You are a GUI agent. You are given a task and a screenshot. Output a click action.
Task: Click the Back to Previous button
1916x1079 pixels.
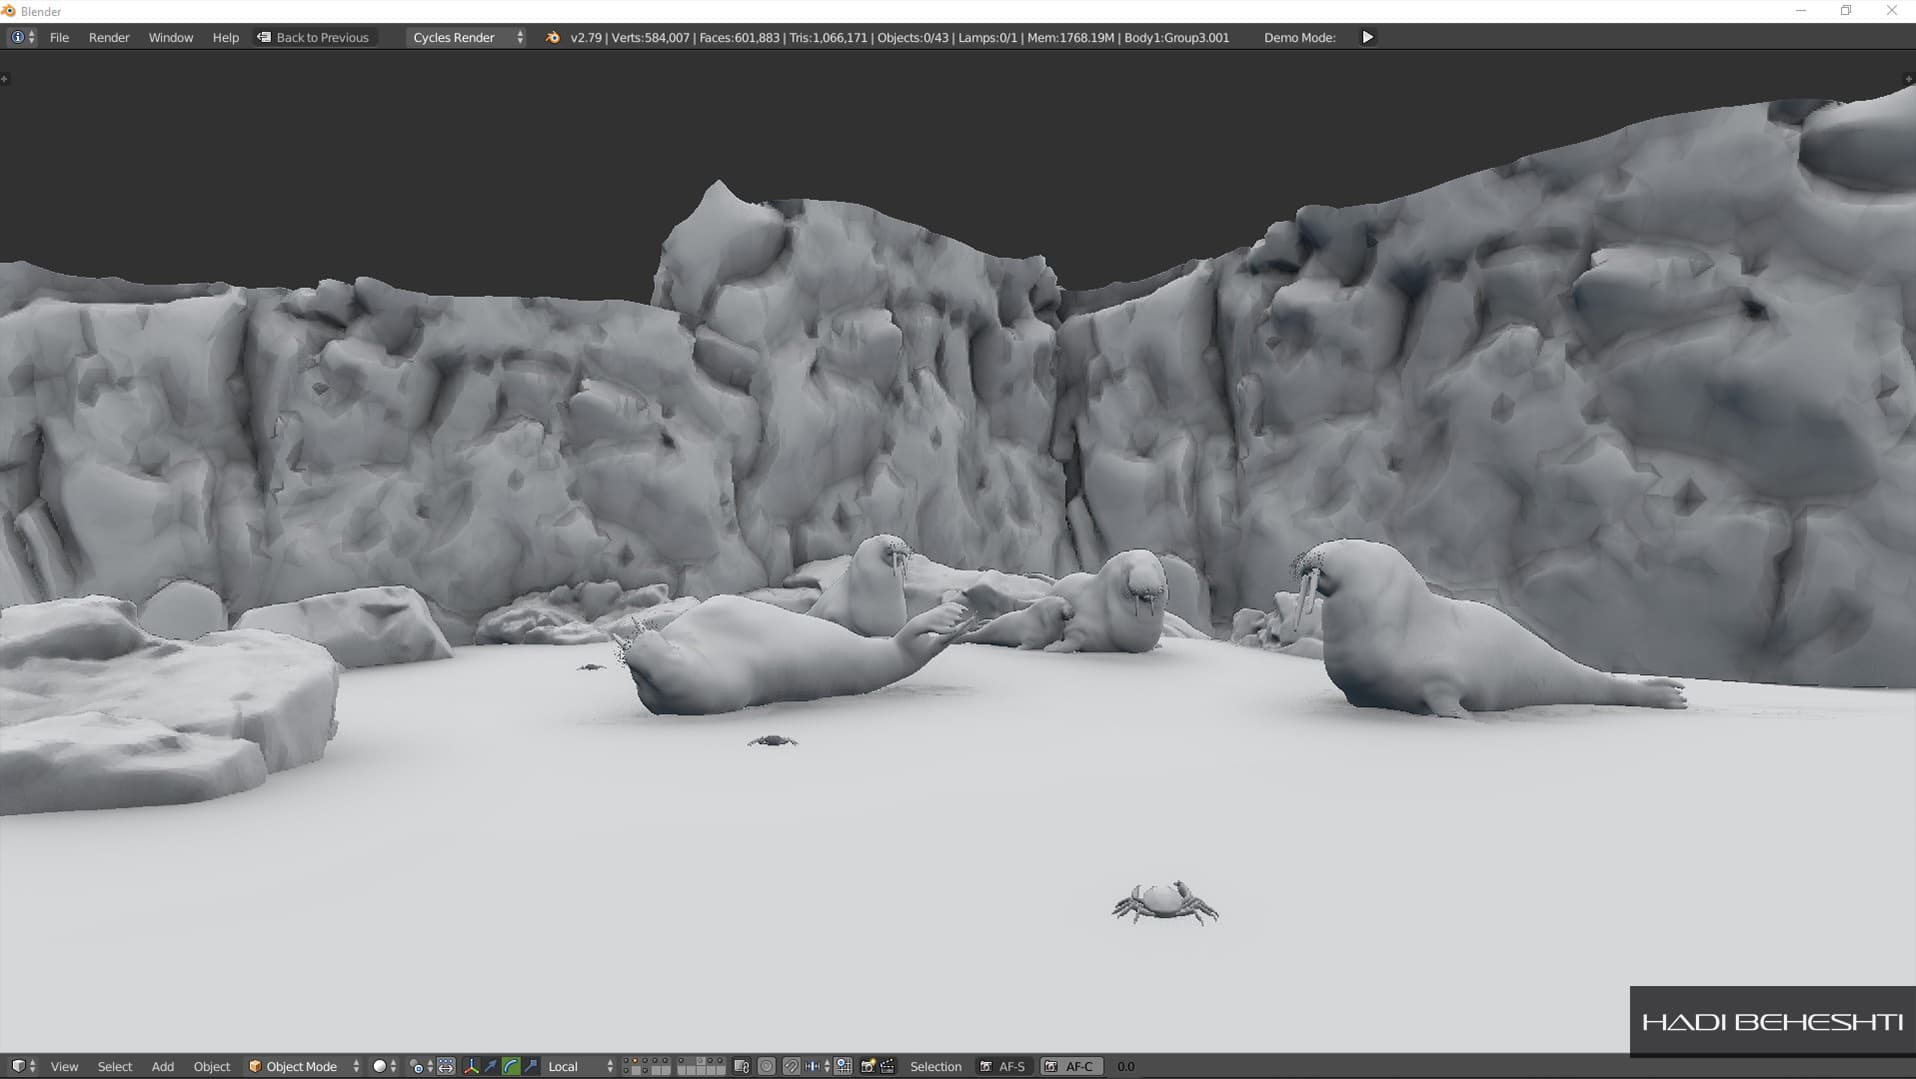313,37
